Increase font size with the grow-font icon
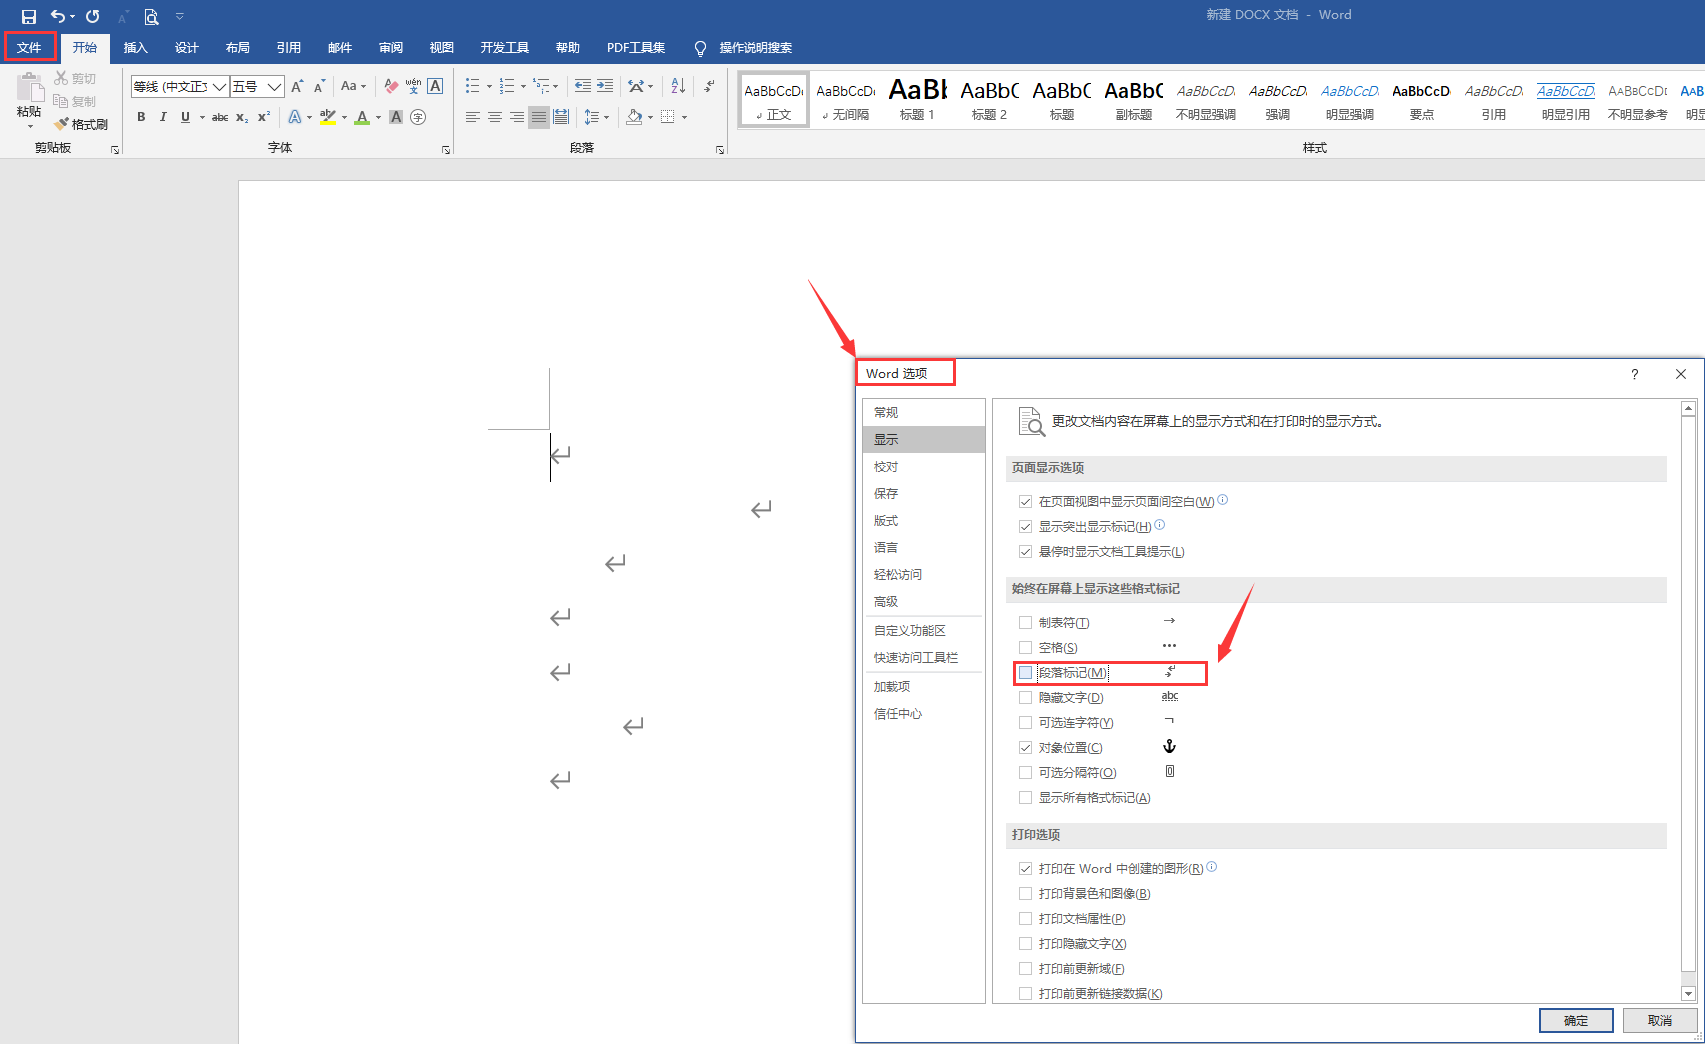Image resolution: width=1705 pixels, height=1044 pixels. click(x=297, y=86)
